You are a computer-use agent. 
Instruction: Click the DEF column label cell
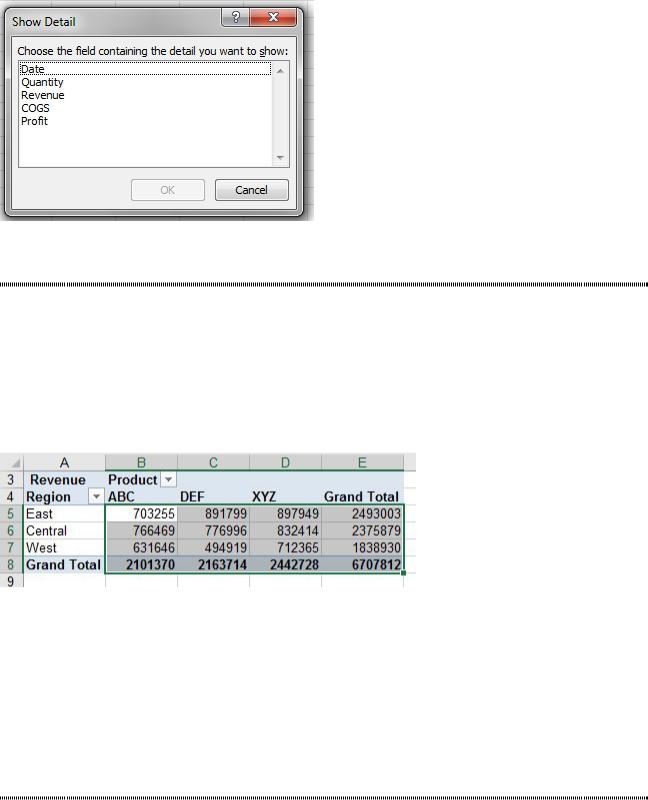[213, 496]
